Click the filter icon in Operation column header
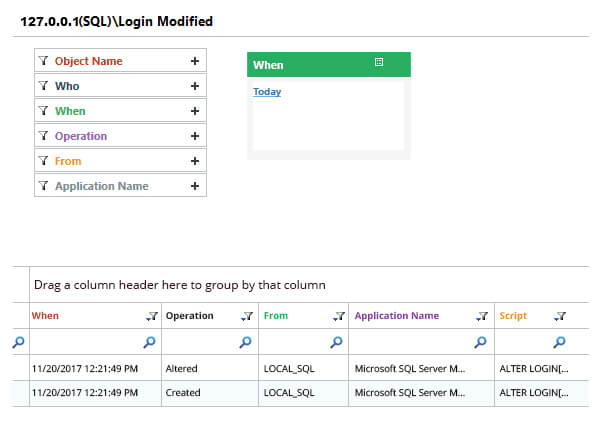This screenshot has width=612, height=430. point(246,316)
